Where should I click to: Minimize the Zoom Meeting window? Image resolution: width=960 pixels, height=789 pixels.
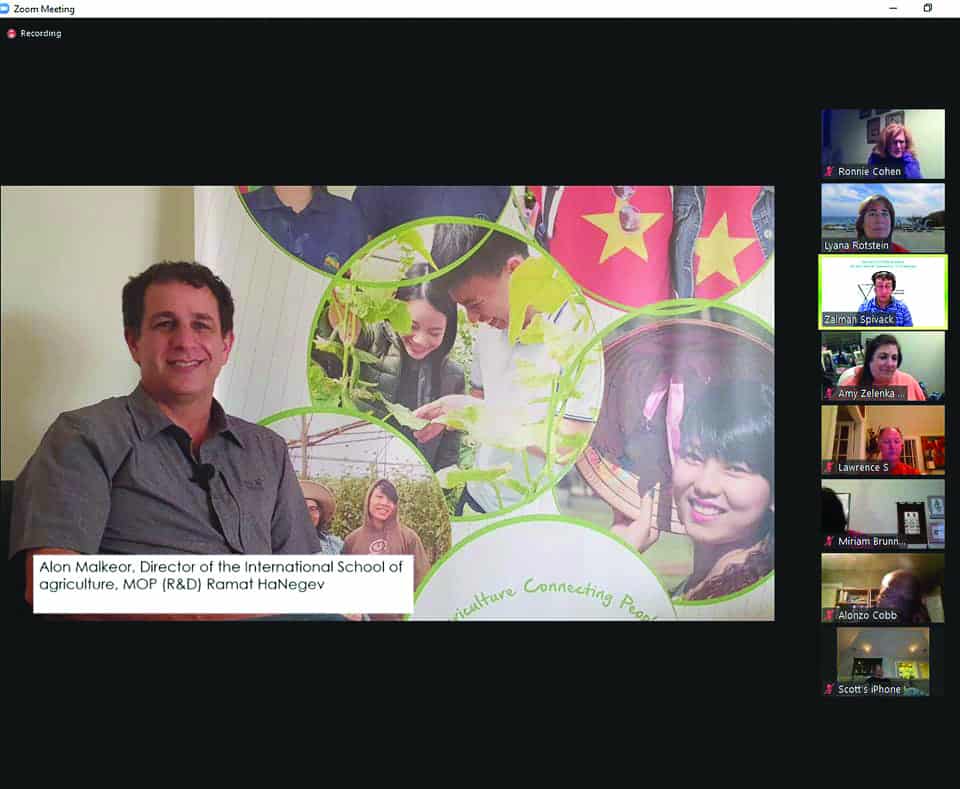pos(893,9)
